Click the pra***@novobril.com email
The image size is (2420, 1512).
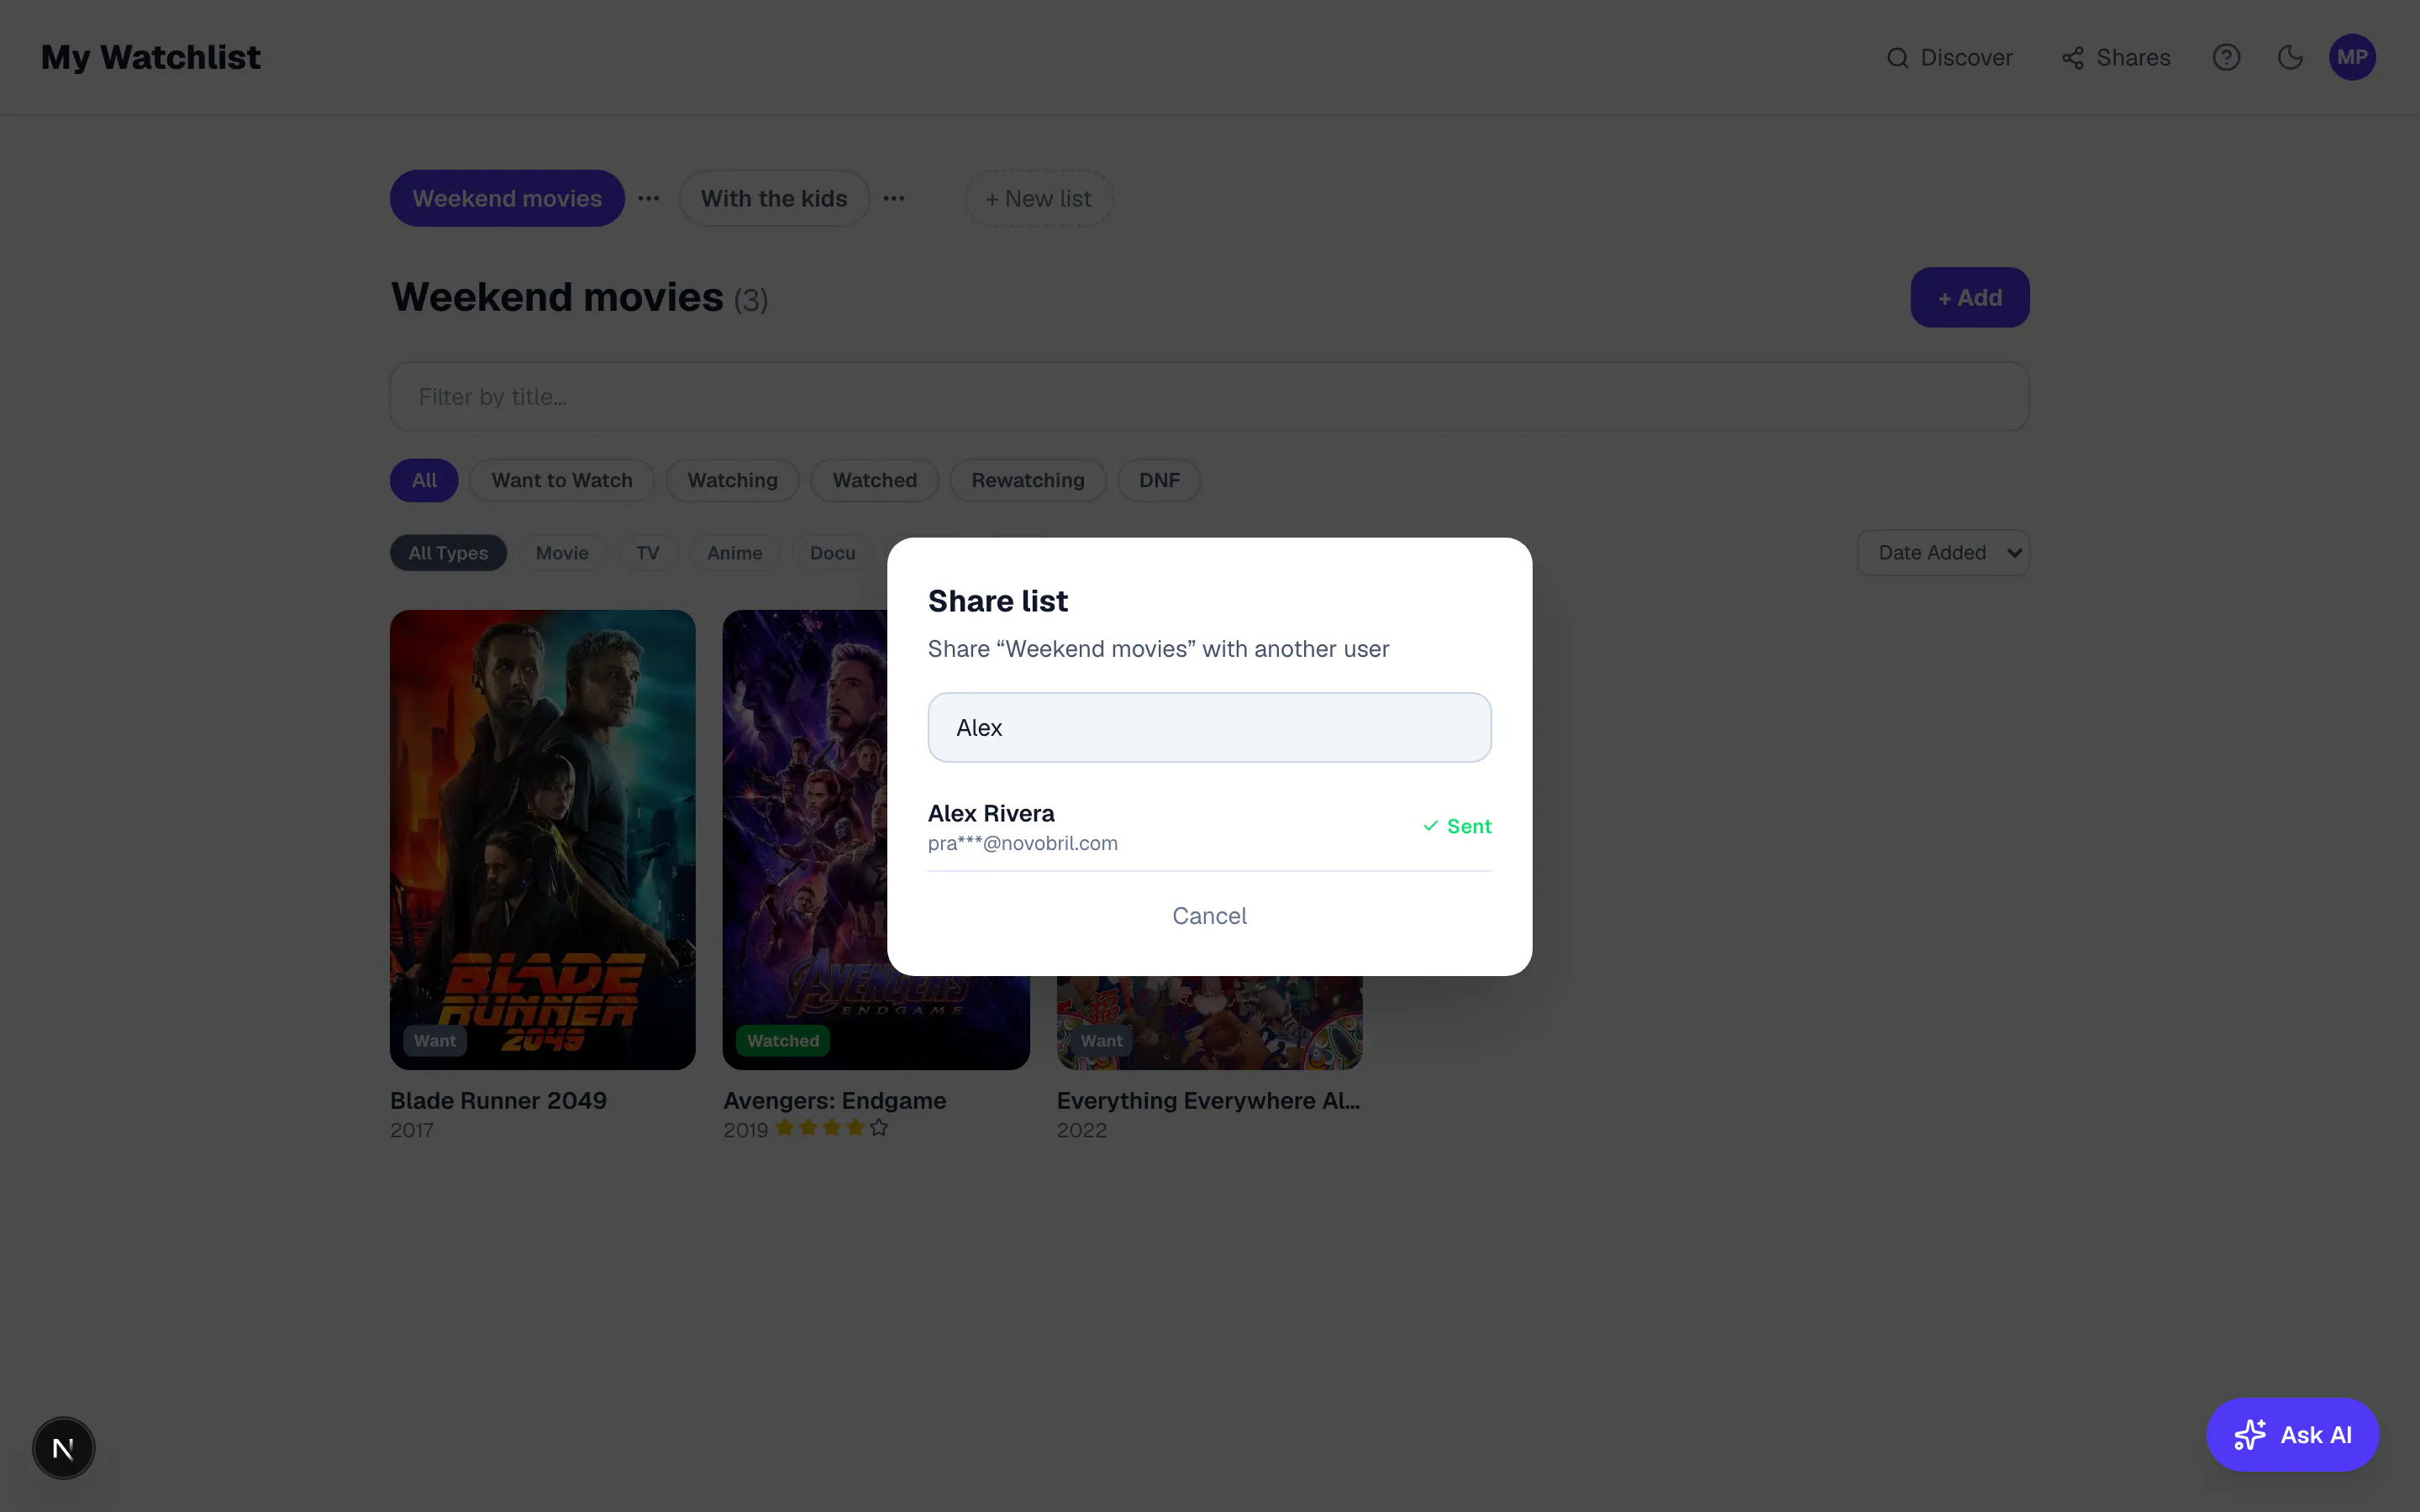pos(1022,843)
